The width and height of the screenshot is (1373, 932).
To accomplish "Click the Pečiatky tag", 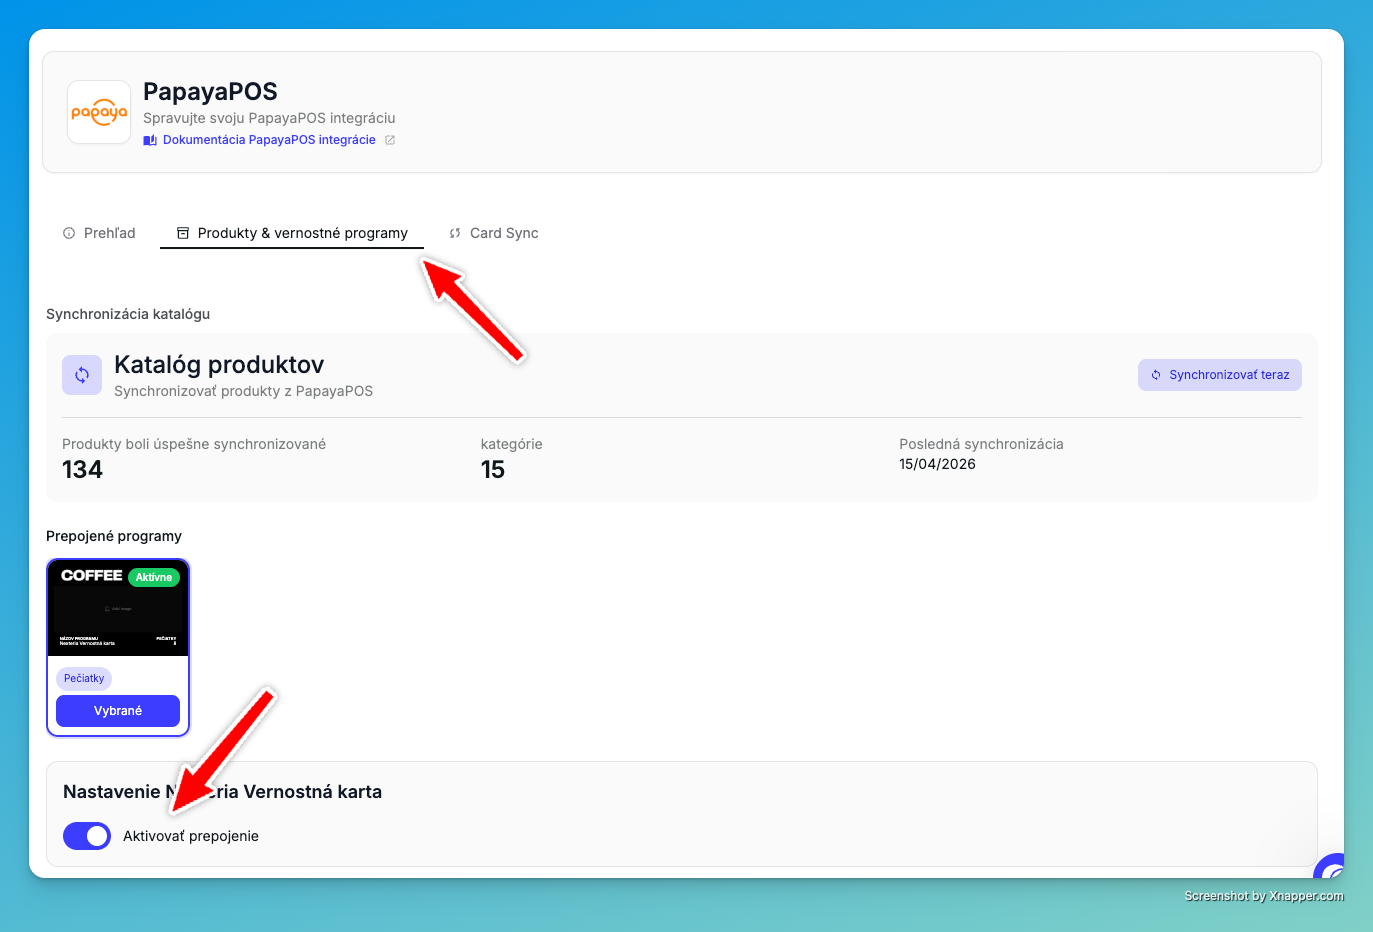I will point(84,678).
